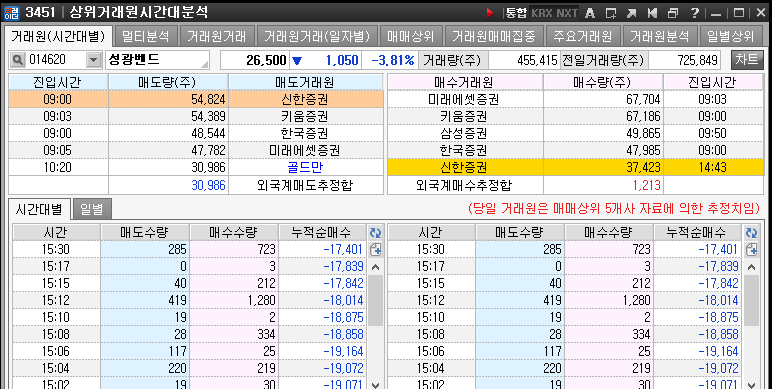Click the 매수거래원 column header
Viewport: 772px width, 389px height.
[x=465, y=82]
